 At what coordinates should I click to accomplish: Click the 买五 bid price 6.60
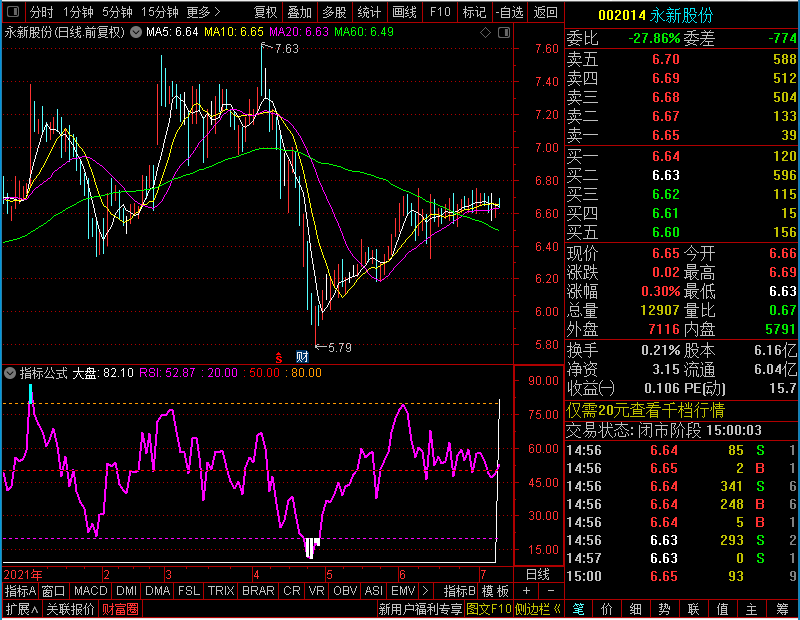(x=666, y=232)
